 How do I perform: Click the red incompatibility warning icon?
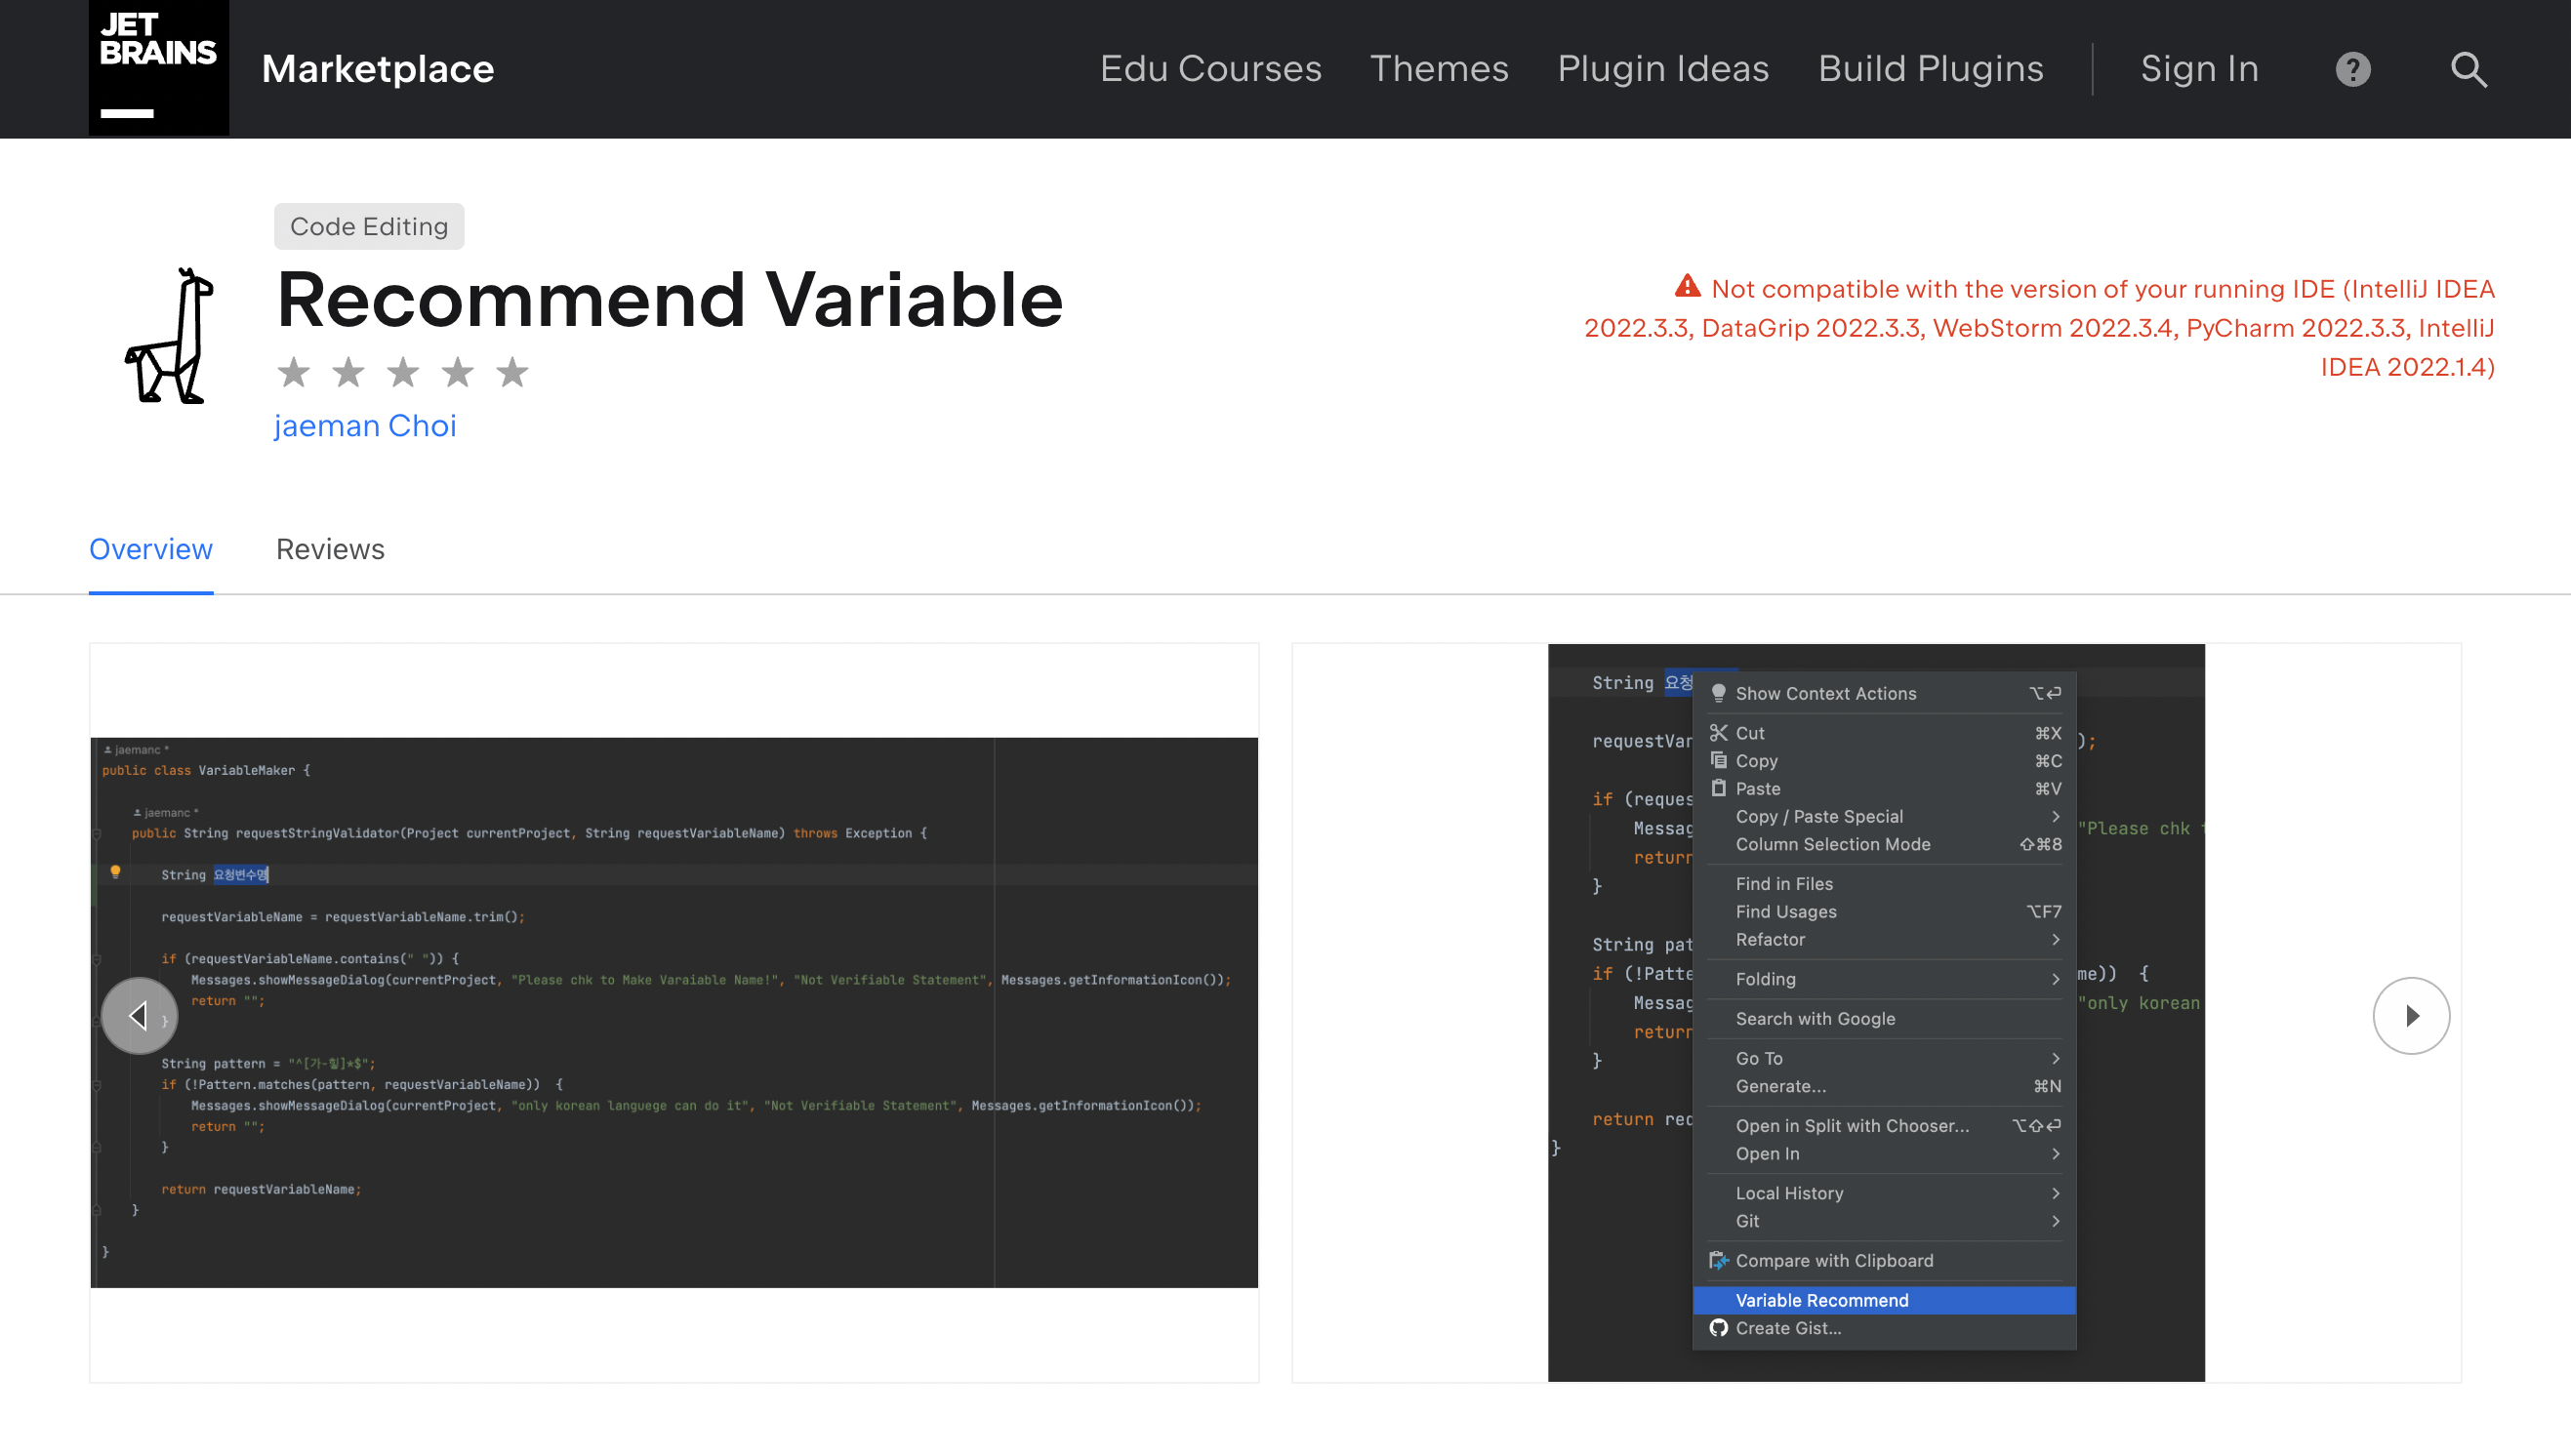[1687, 288]
